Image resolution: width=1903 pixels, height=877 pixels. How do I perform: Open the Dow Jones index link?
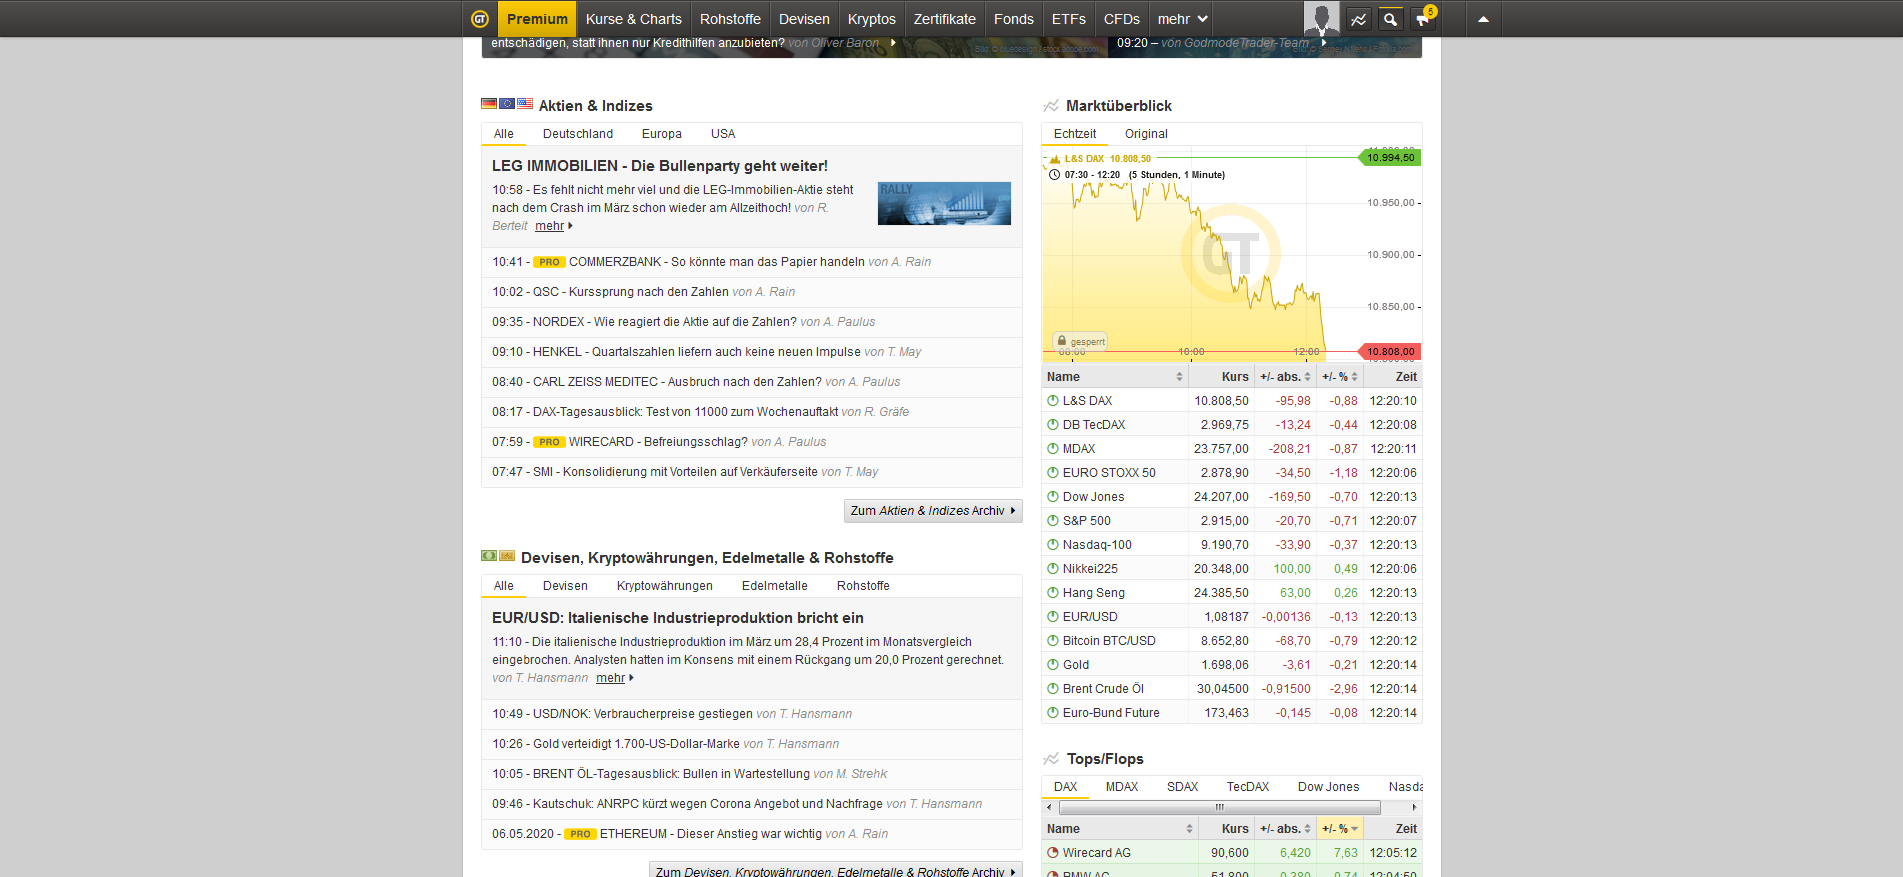click(x=1093, y=496)
